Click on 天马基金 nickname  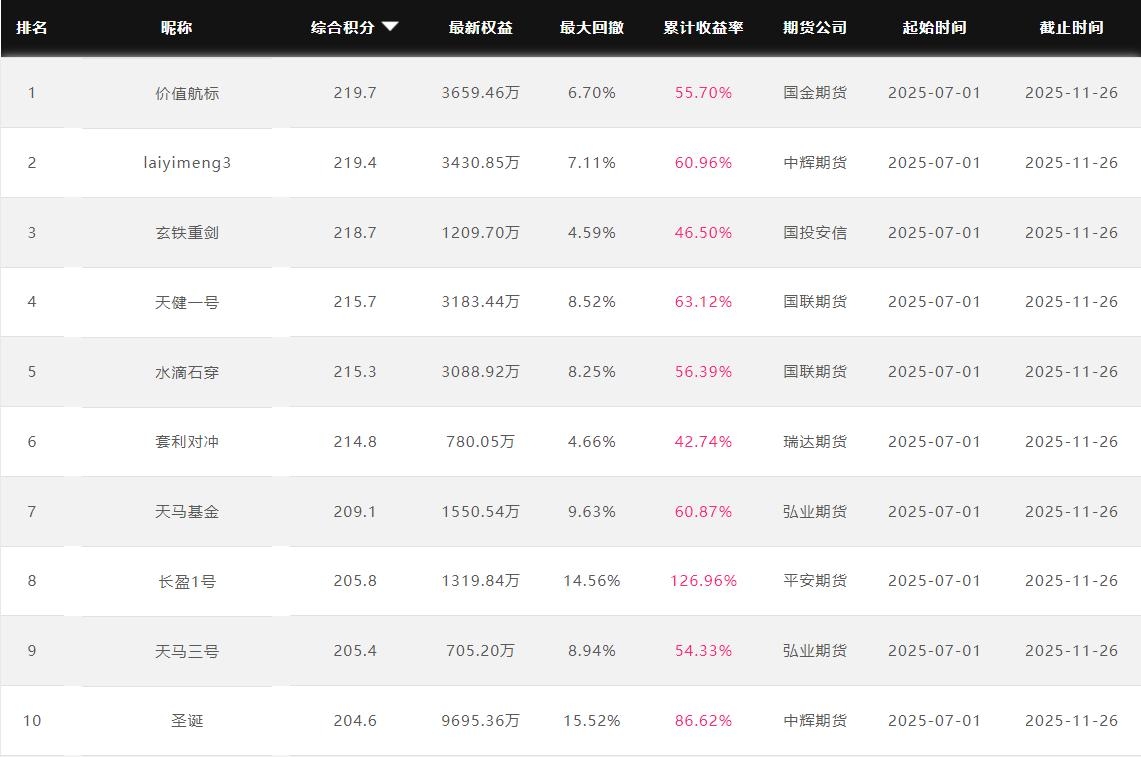187,511
